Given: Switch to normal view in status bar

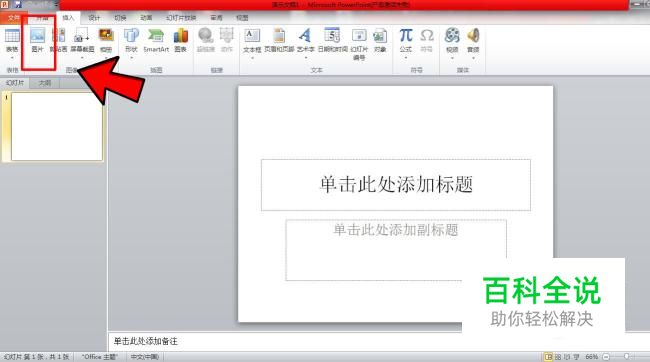Looking at the screenshot, I should tap(548, 357).
